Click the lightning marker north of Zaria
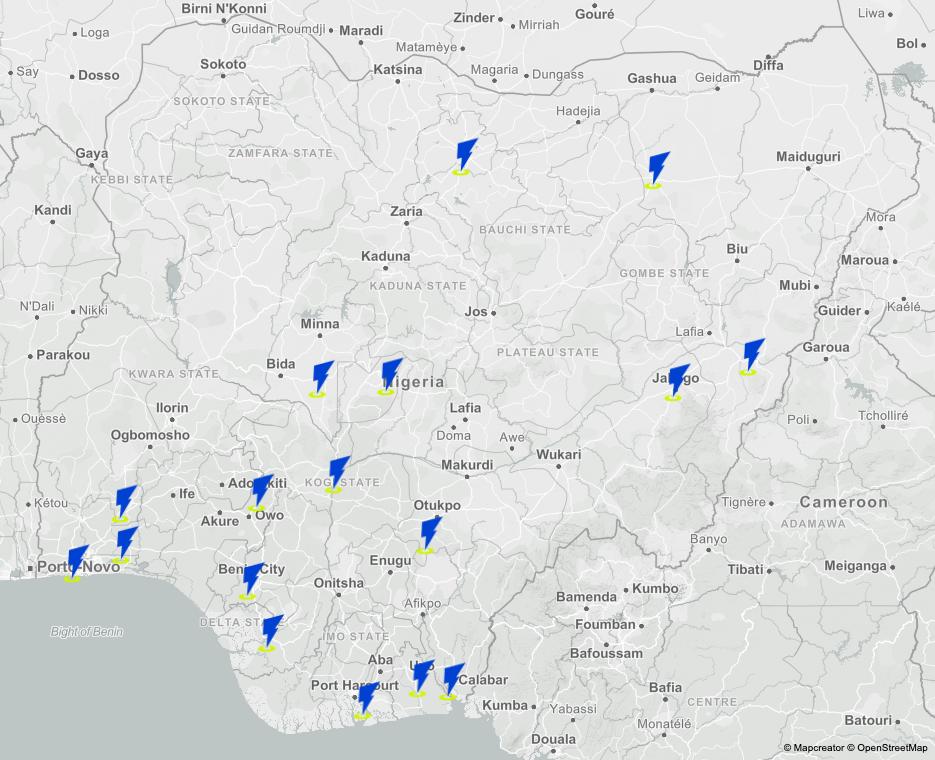 click(465, 157)
